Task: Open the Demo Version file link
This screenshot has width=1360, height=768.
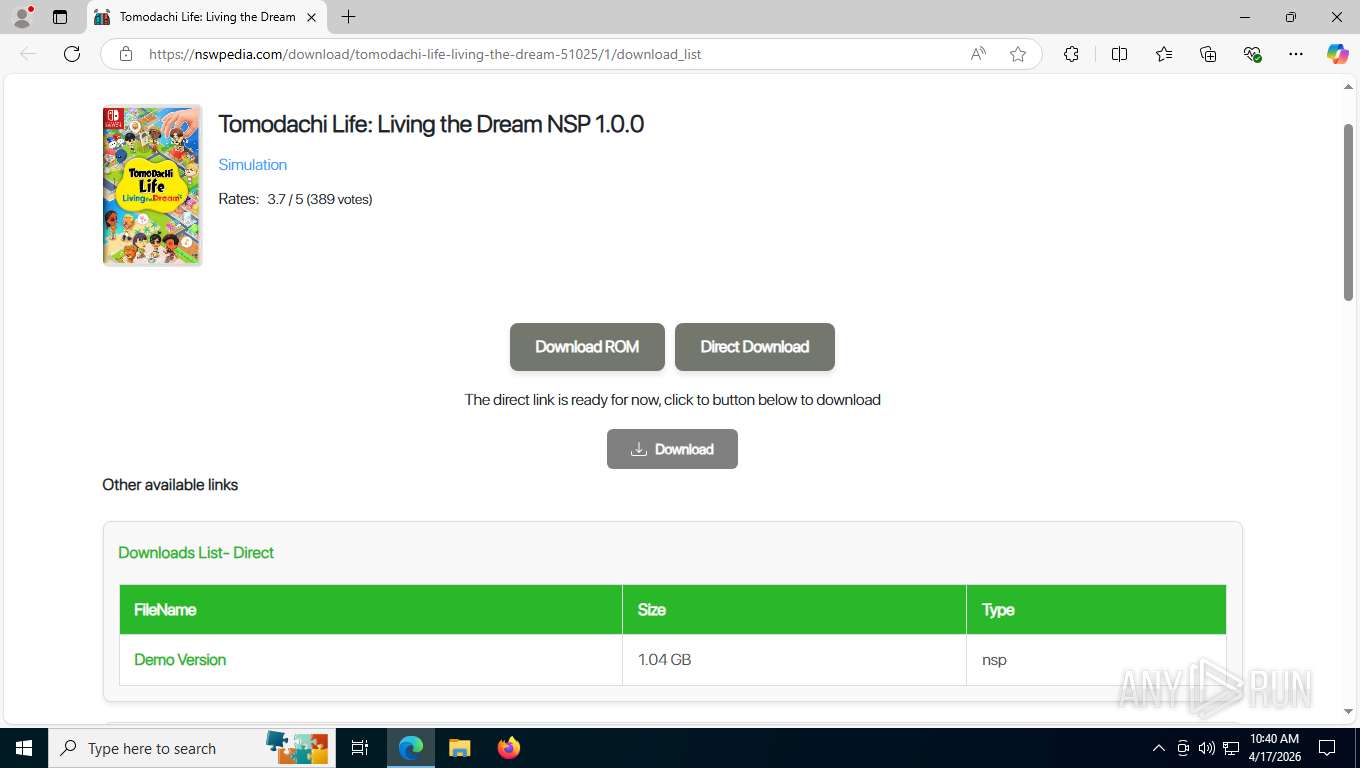Action: click(x=180, y=660)
